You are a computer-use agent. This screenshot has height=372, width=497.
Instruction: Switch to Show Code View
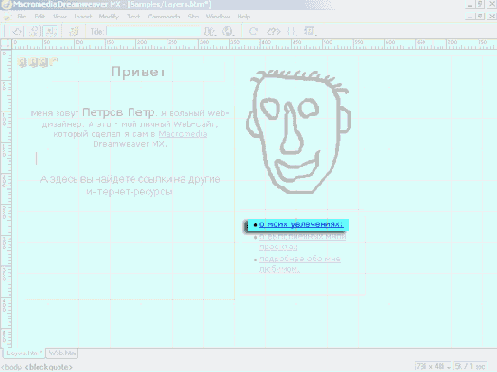[x=17, y=31]
